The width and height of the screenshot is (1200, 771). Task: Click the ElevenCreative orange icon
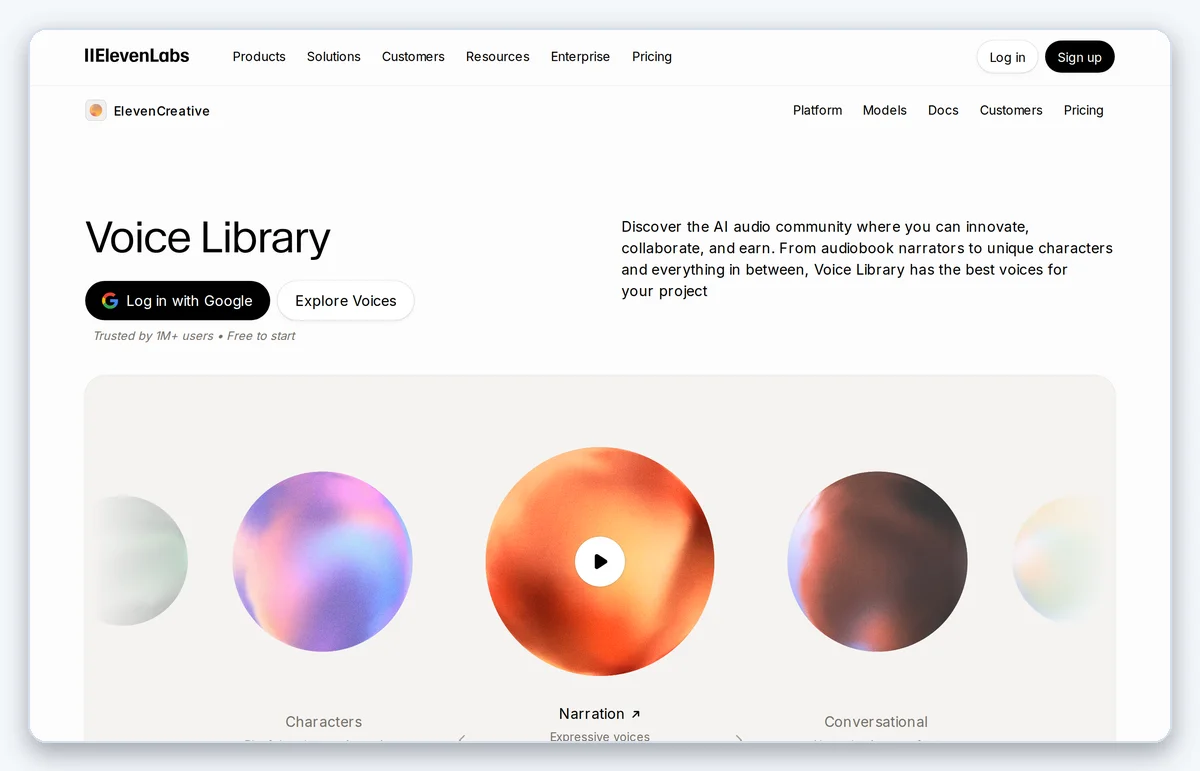point(96,111)
